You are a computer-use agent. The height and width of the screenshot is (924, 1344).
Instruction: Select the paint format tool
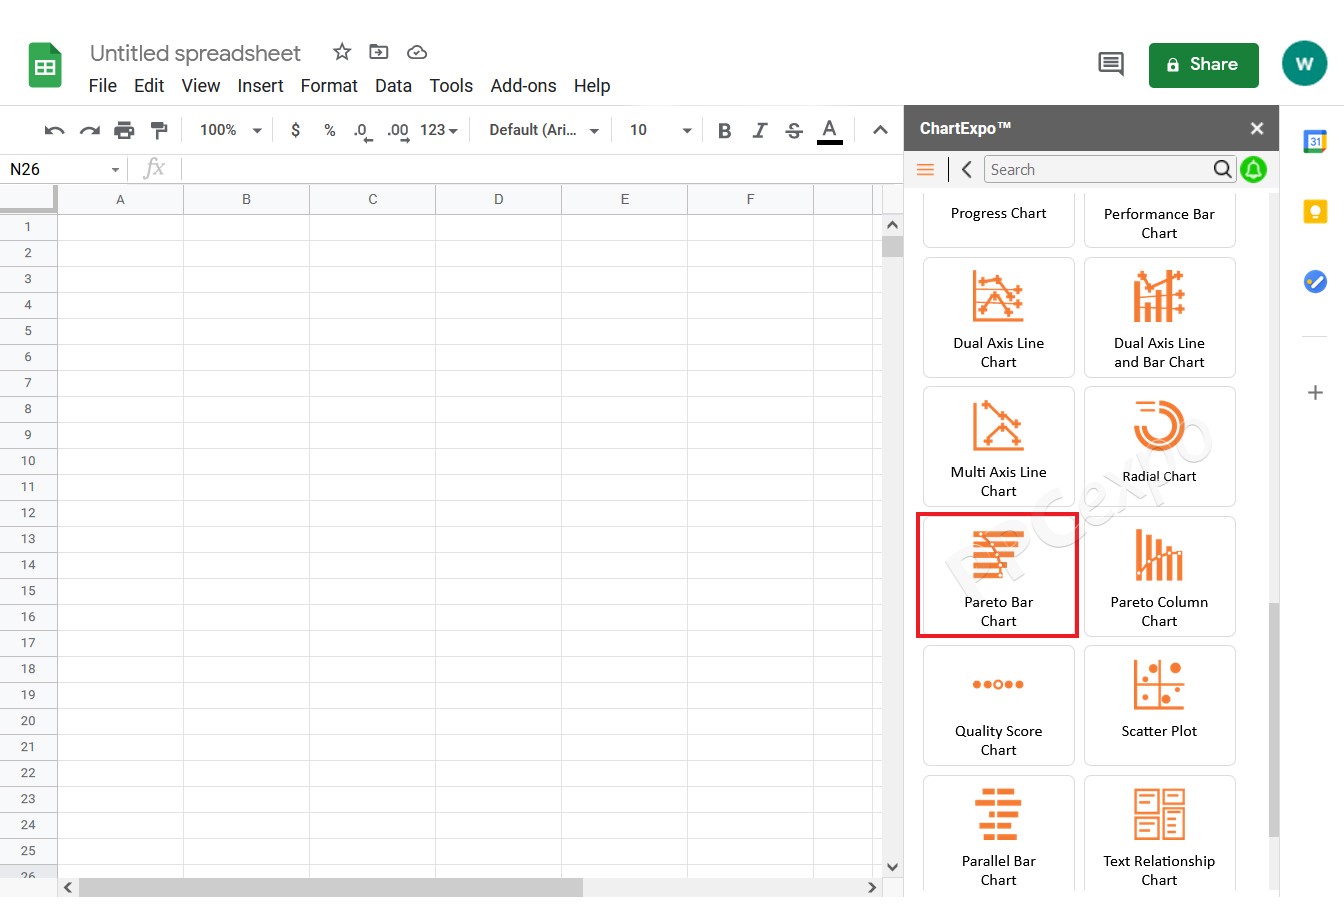[158, 130]
